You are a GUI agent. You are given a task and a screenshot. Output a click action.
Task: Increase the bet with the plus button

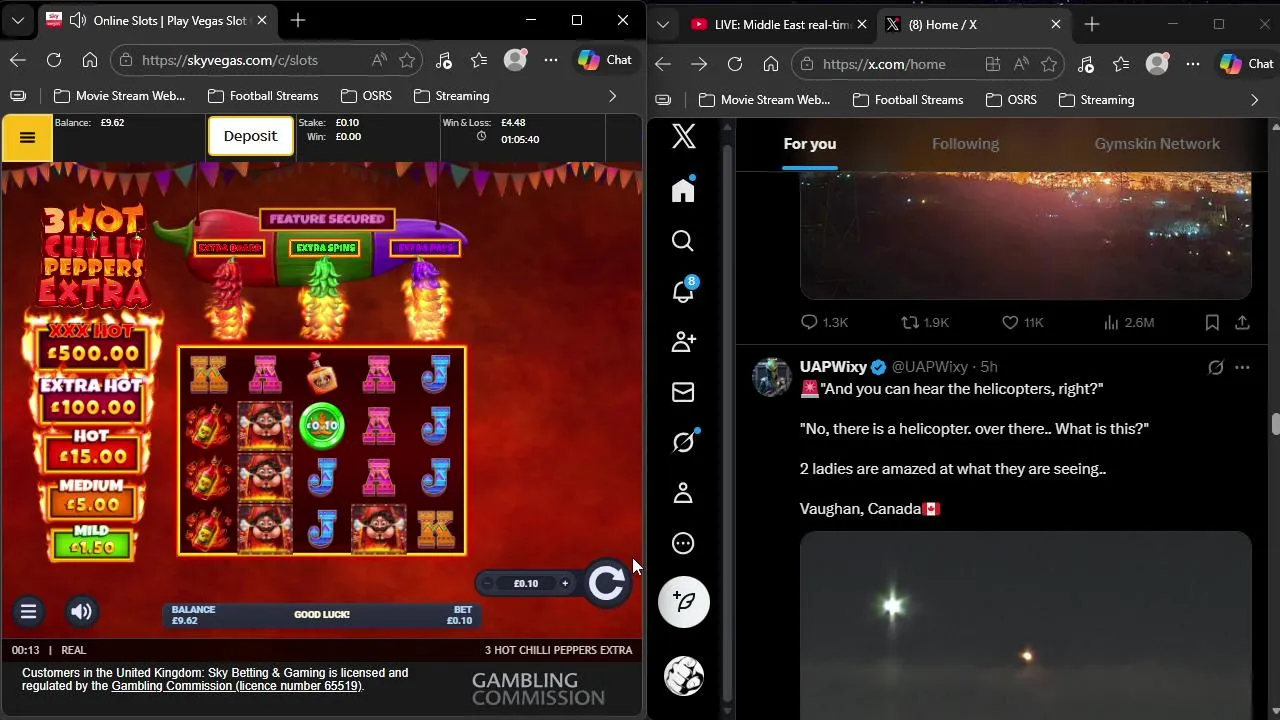pyautogui.click(x=565, y=584)
